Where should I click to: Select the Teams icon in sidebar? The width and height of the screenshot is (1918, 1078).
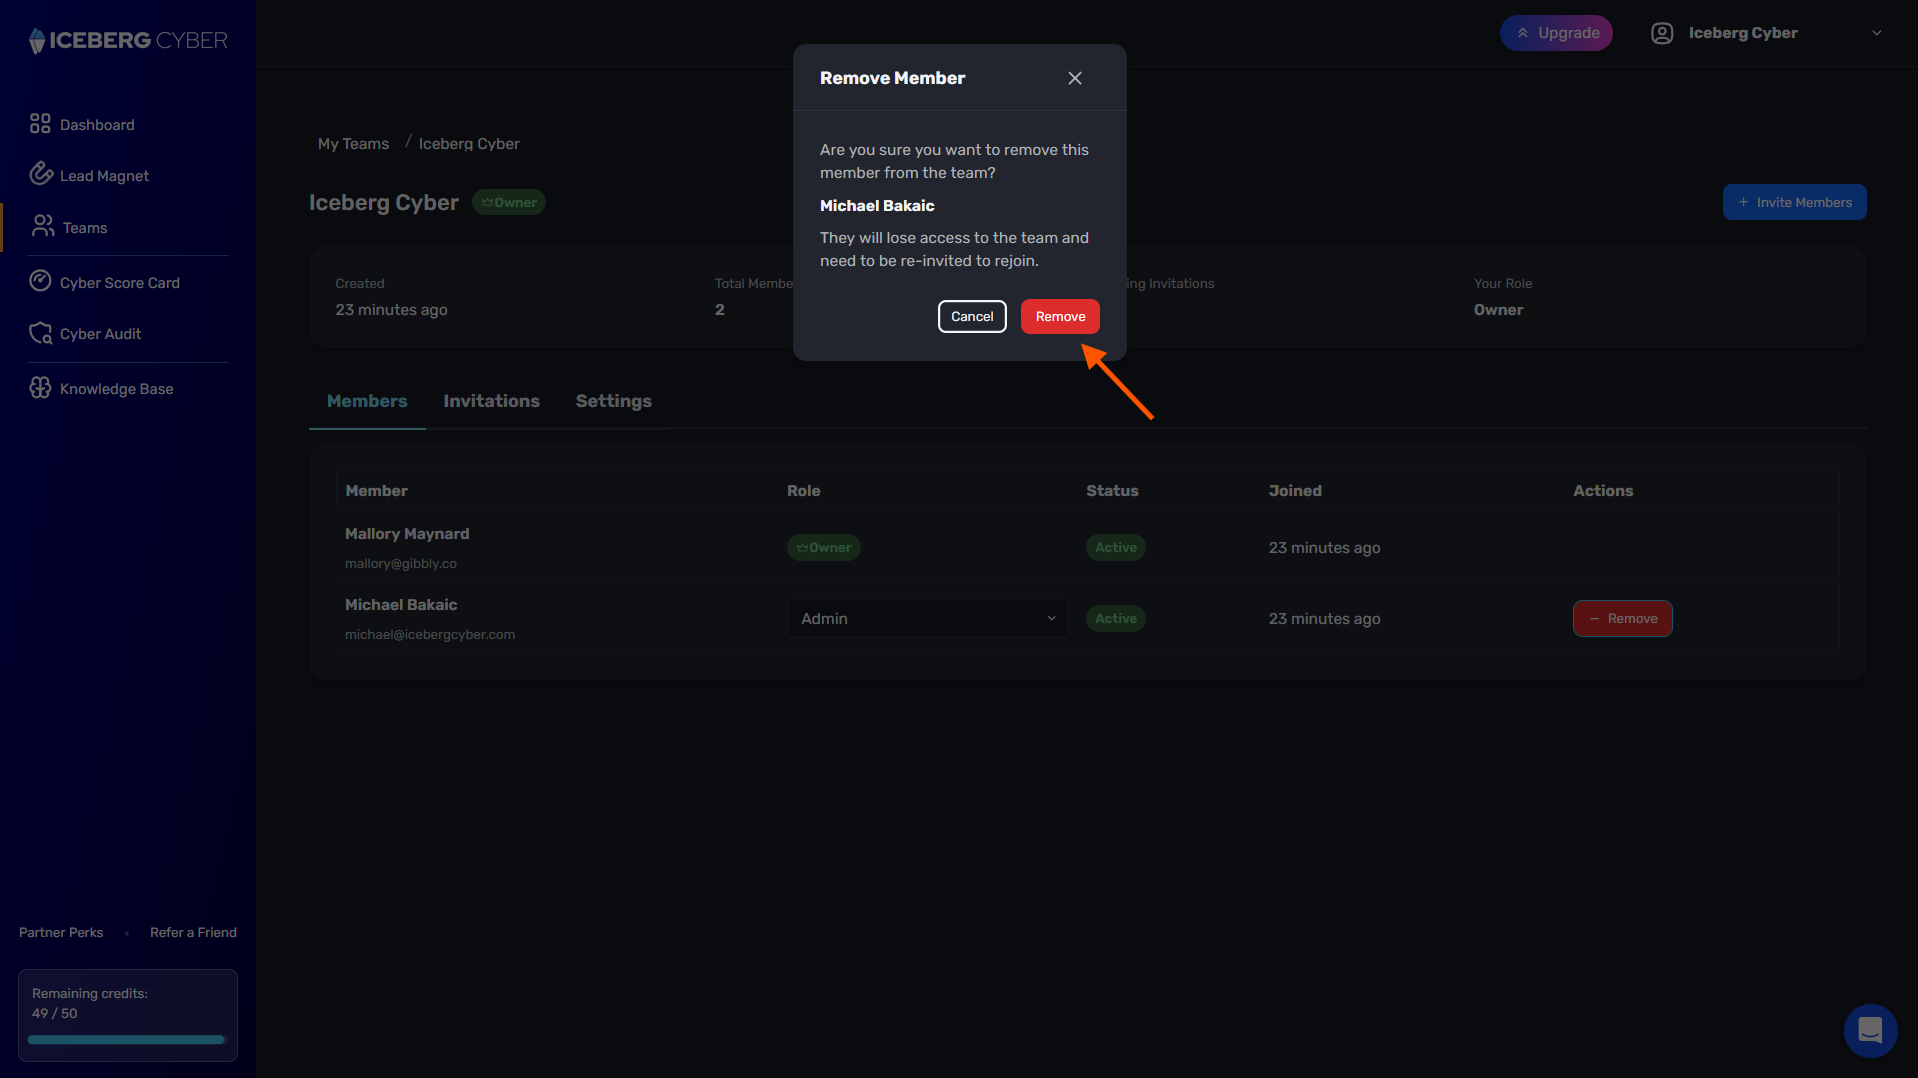[x=43, y=226]
